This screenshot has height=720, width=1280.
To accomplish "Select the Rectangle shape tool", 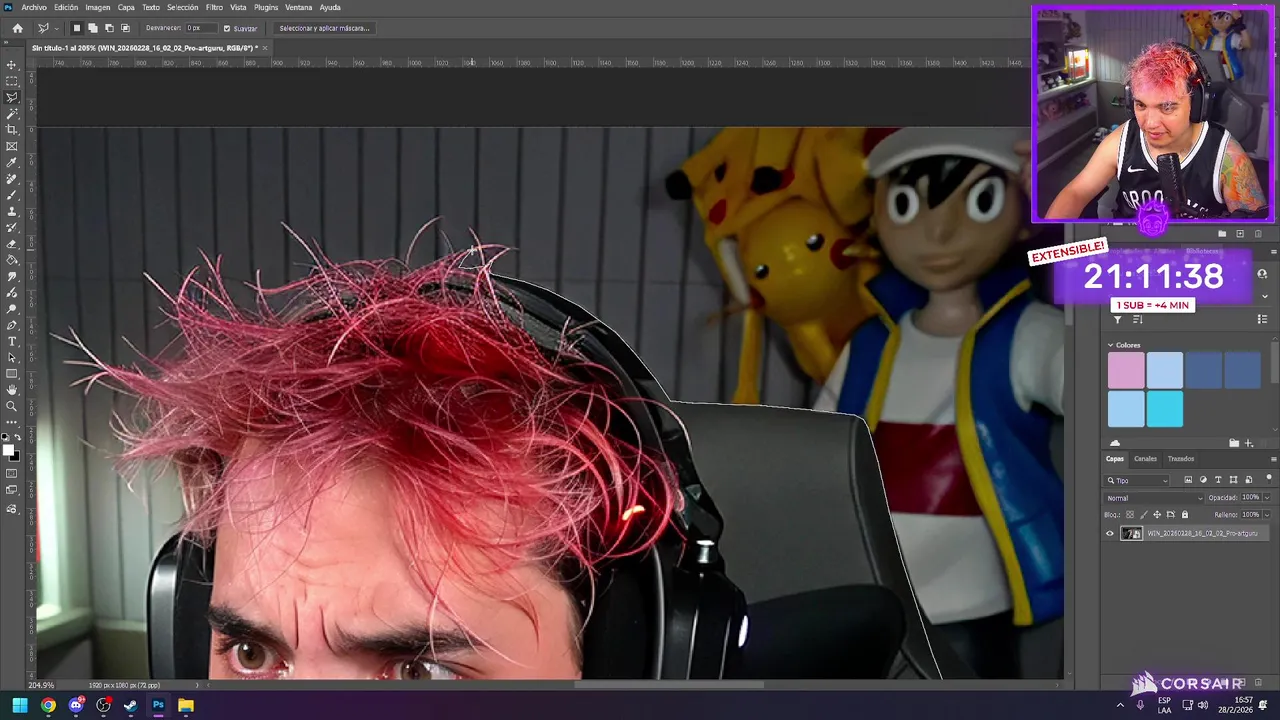I will pos(12,374).
